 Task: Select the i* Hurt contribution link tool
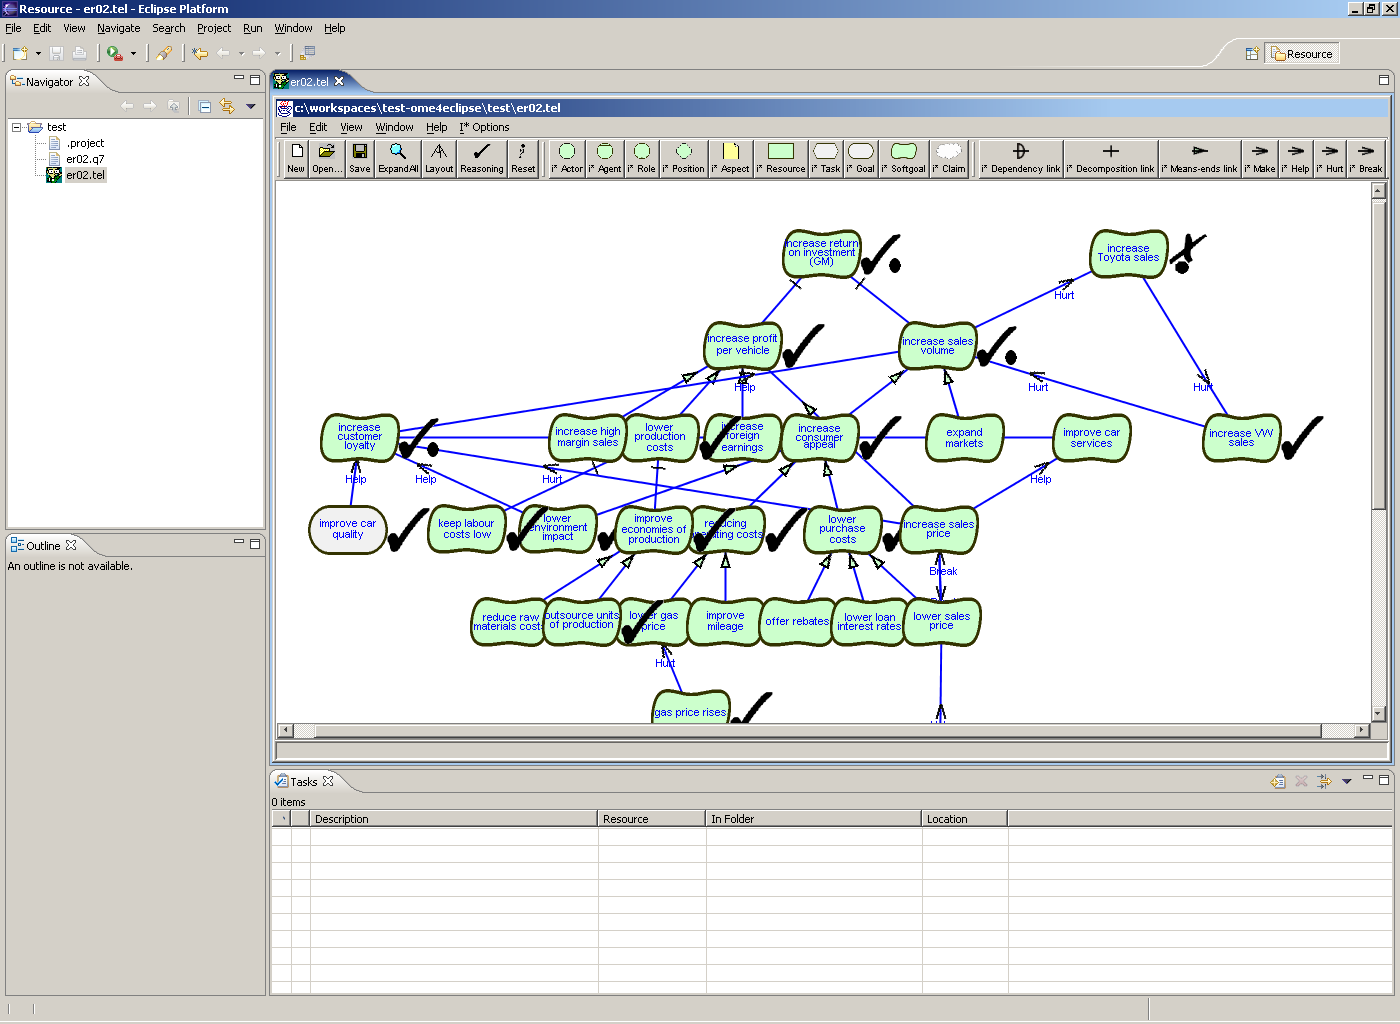click(1330, 158)
